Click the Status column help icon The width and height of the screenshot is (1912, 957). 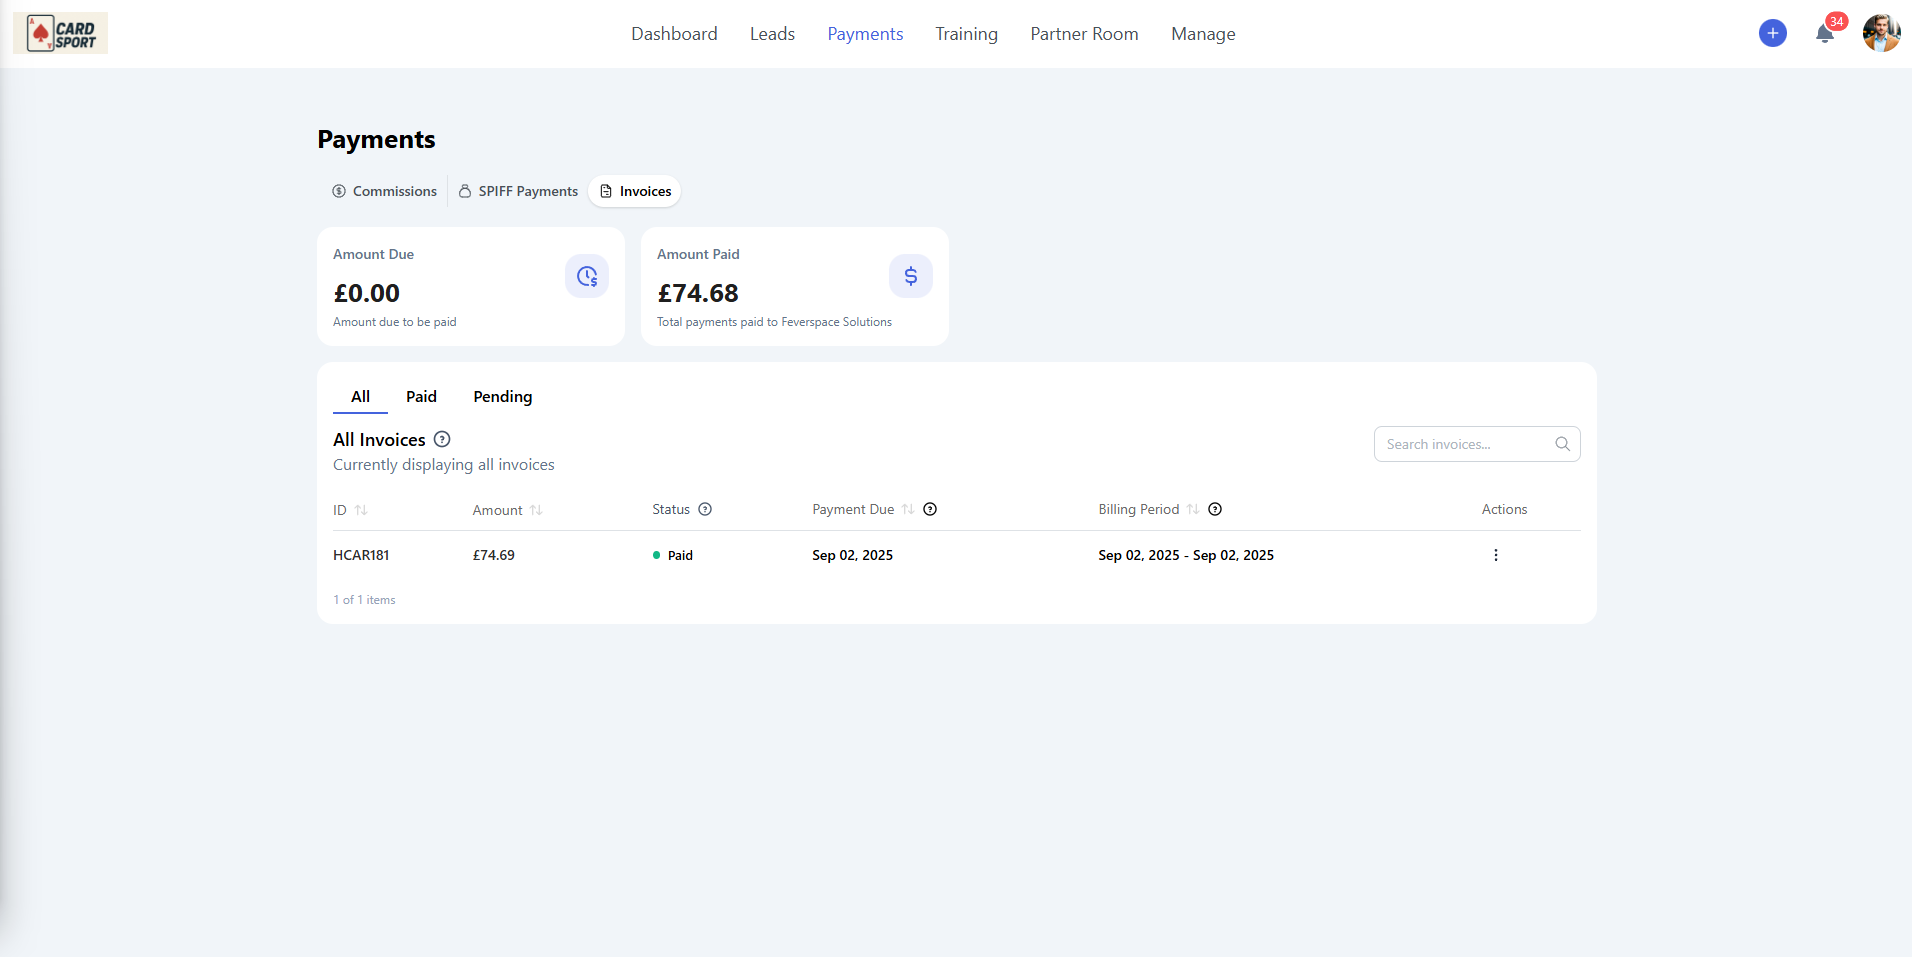point(705,509)
